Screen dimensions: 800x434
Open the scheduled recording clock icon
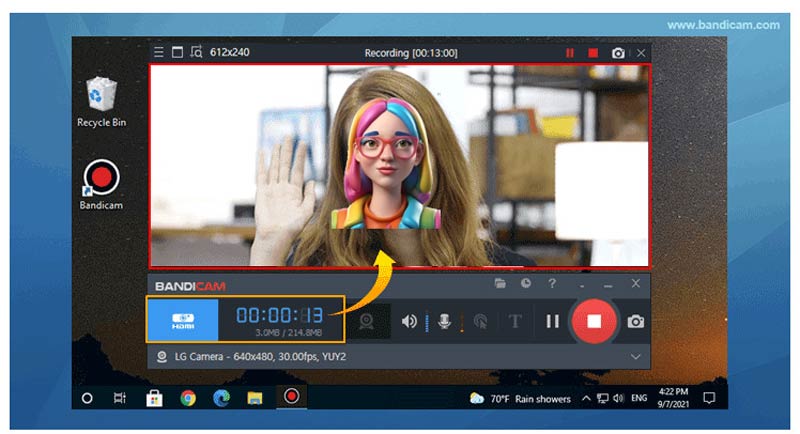pyautogui.click(x=526, y=284)
